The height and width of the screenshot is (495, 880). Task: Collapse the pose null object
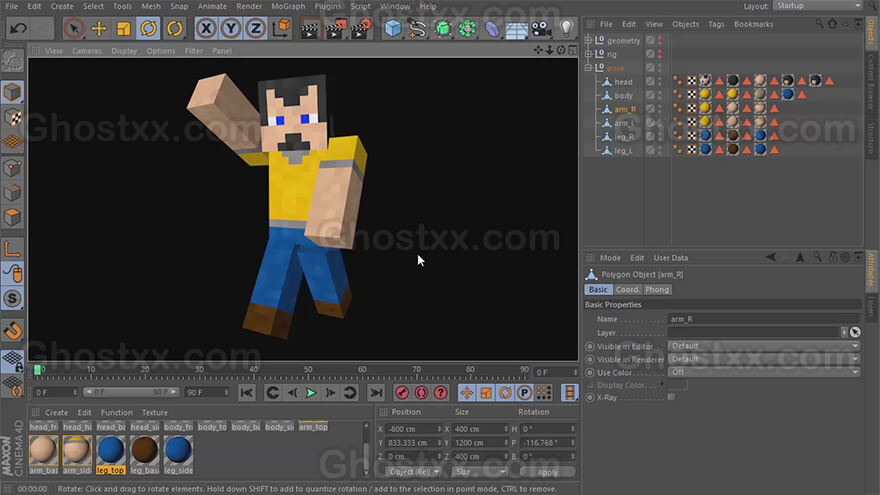pyautogui.click(x=588, y=68)
